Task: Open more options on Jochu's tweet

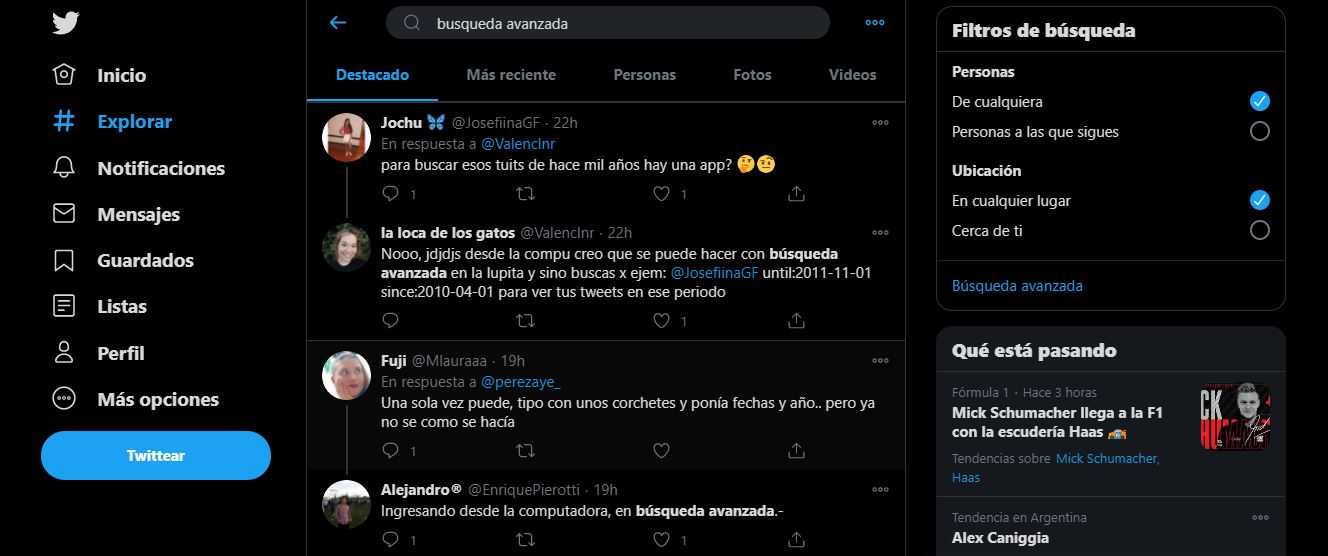Action: 880,123
